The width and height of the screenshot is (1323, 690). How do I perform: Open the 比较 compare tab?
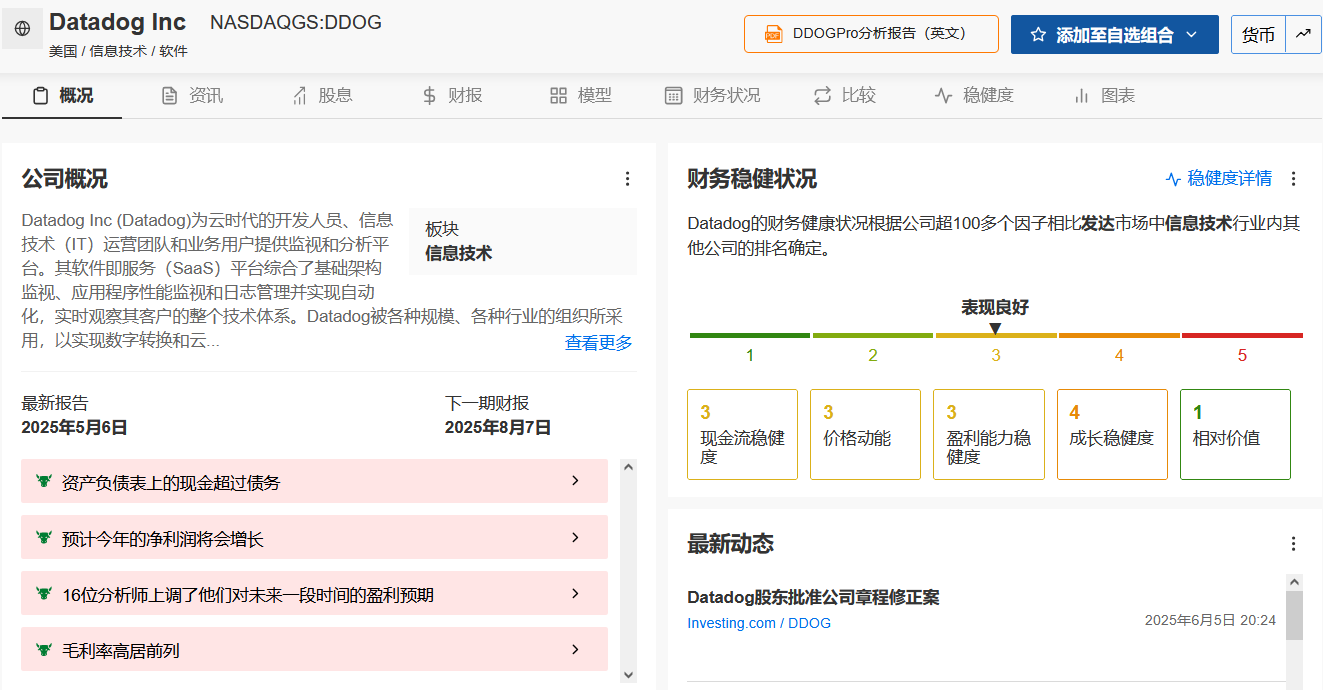point(845,96)
